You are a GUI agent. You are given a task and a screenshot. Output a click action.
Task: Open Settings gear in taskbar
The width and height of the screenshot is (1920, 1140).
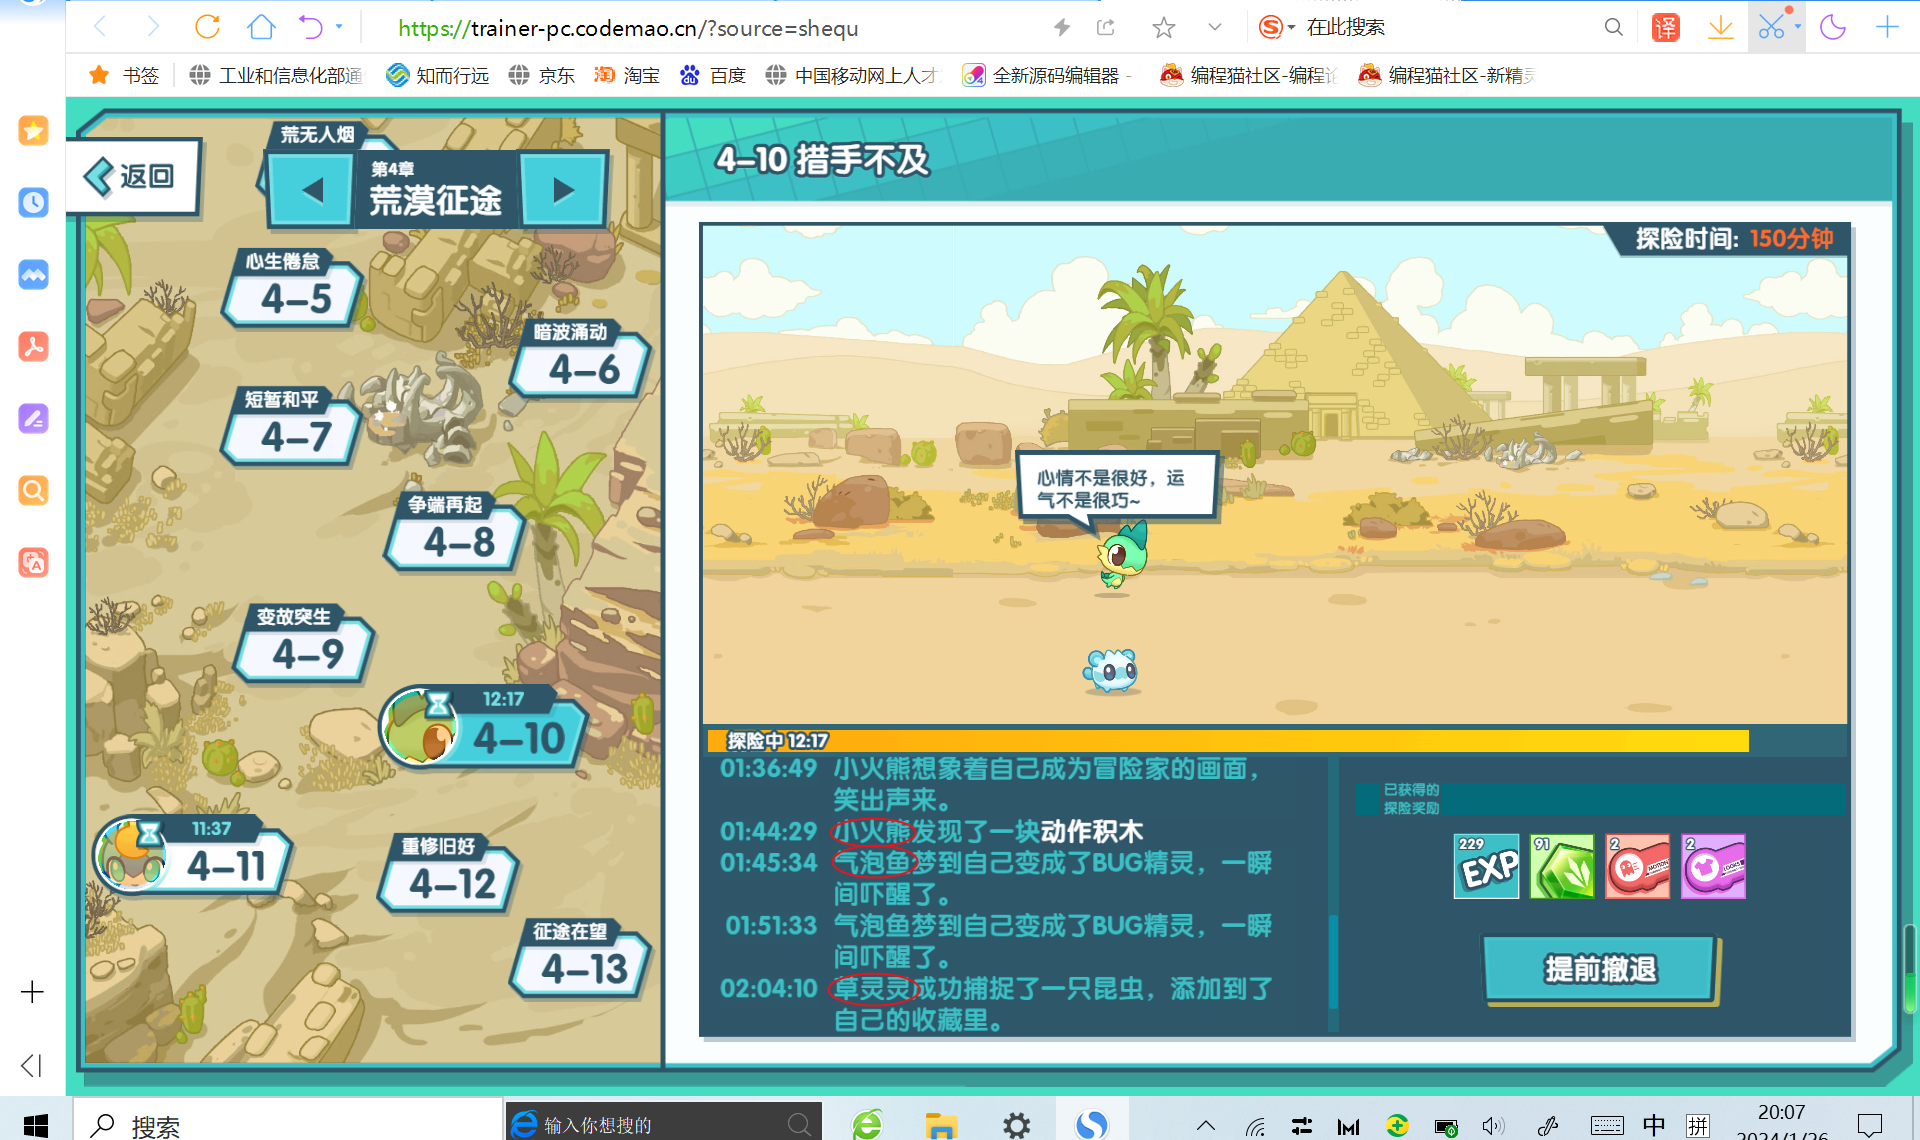tap(1017, 1125)
